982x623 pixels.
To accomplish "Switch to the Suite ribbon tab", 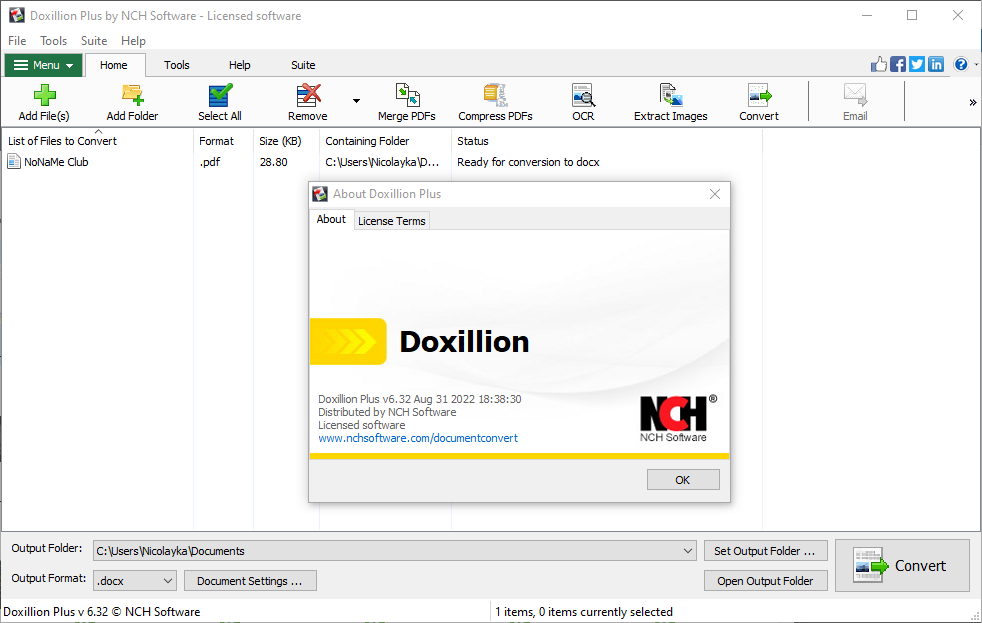I will tap(303, 65).
